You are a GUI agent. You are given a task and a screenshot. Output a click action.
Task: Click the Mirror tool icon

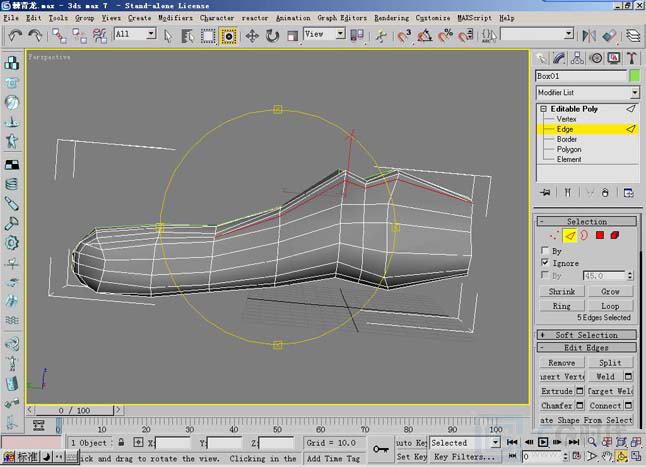click(x=589, y=36)
